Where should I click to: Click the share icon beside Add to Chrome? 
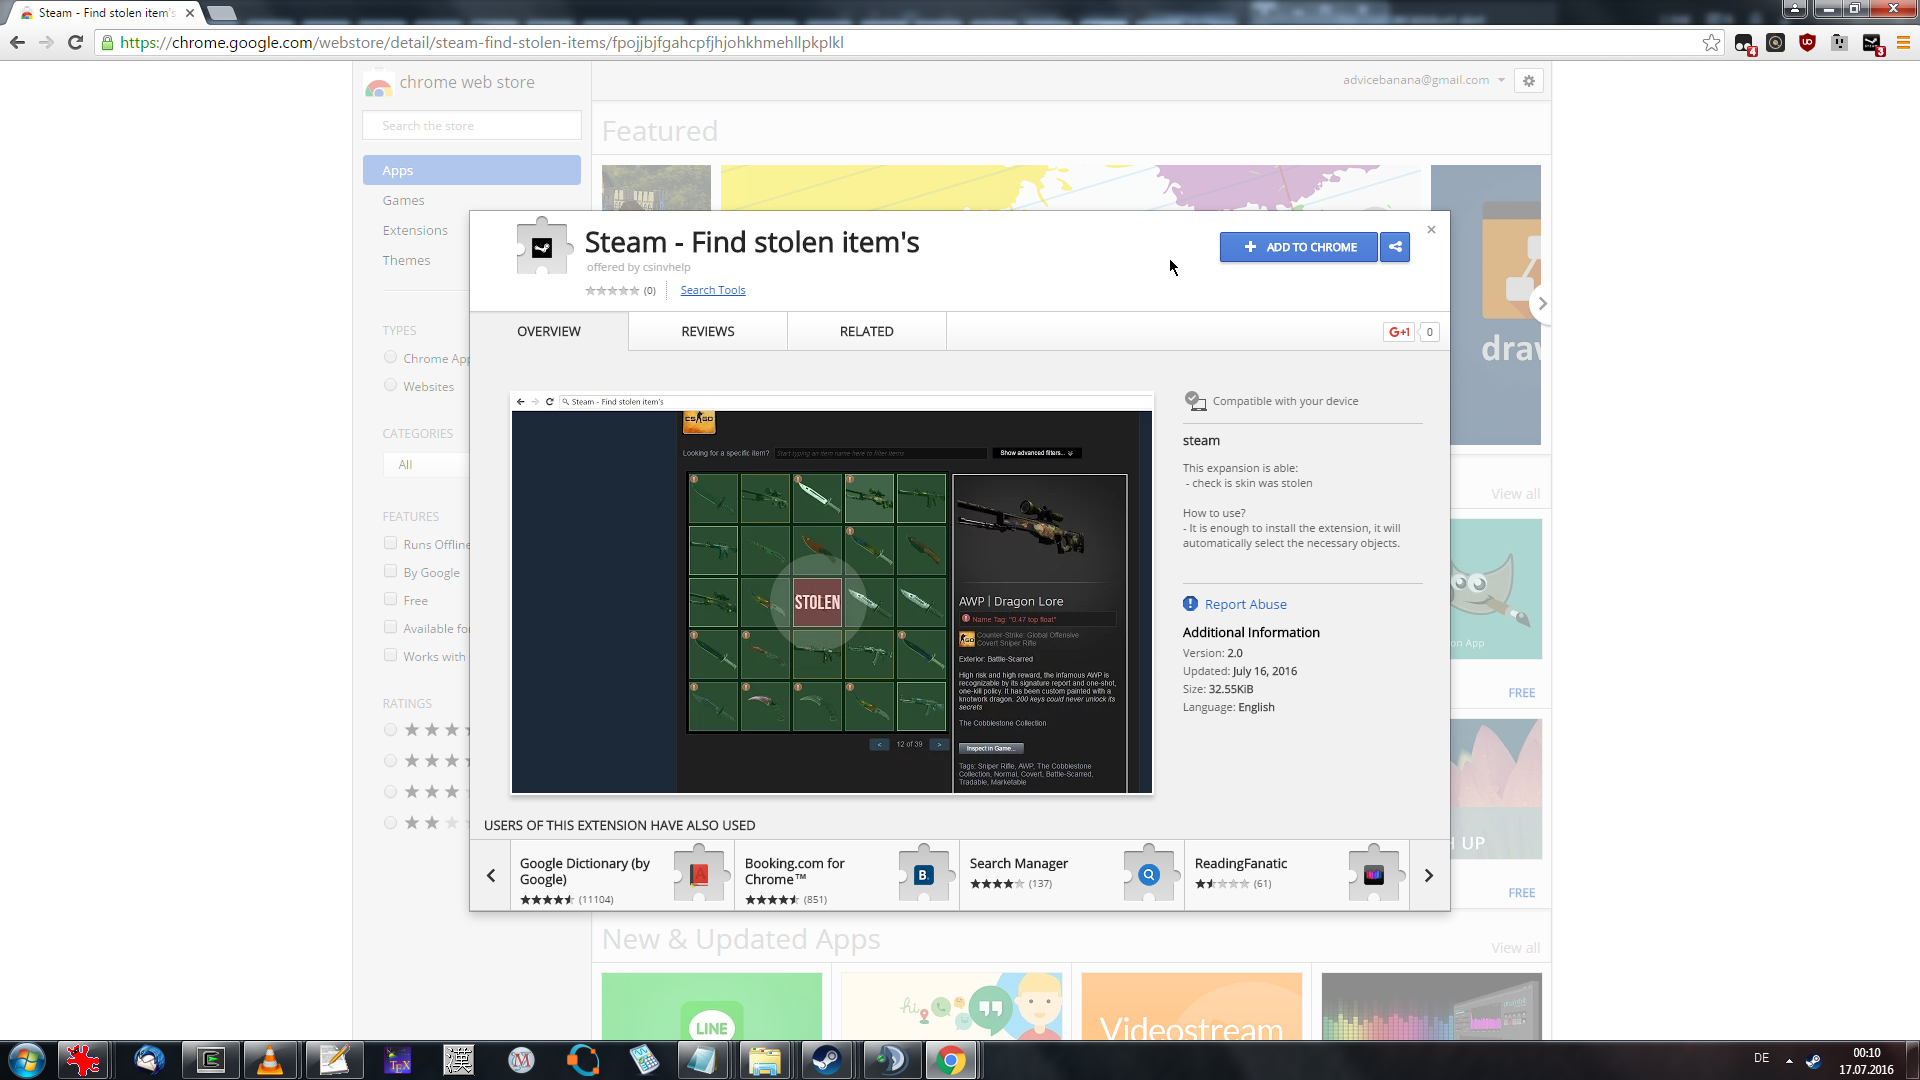(x=1395, y=247)
